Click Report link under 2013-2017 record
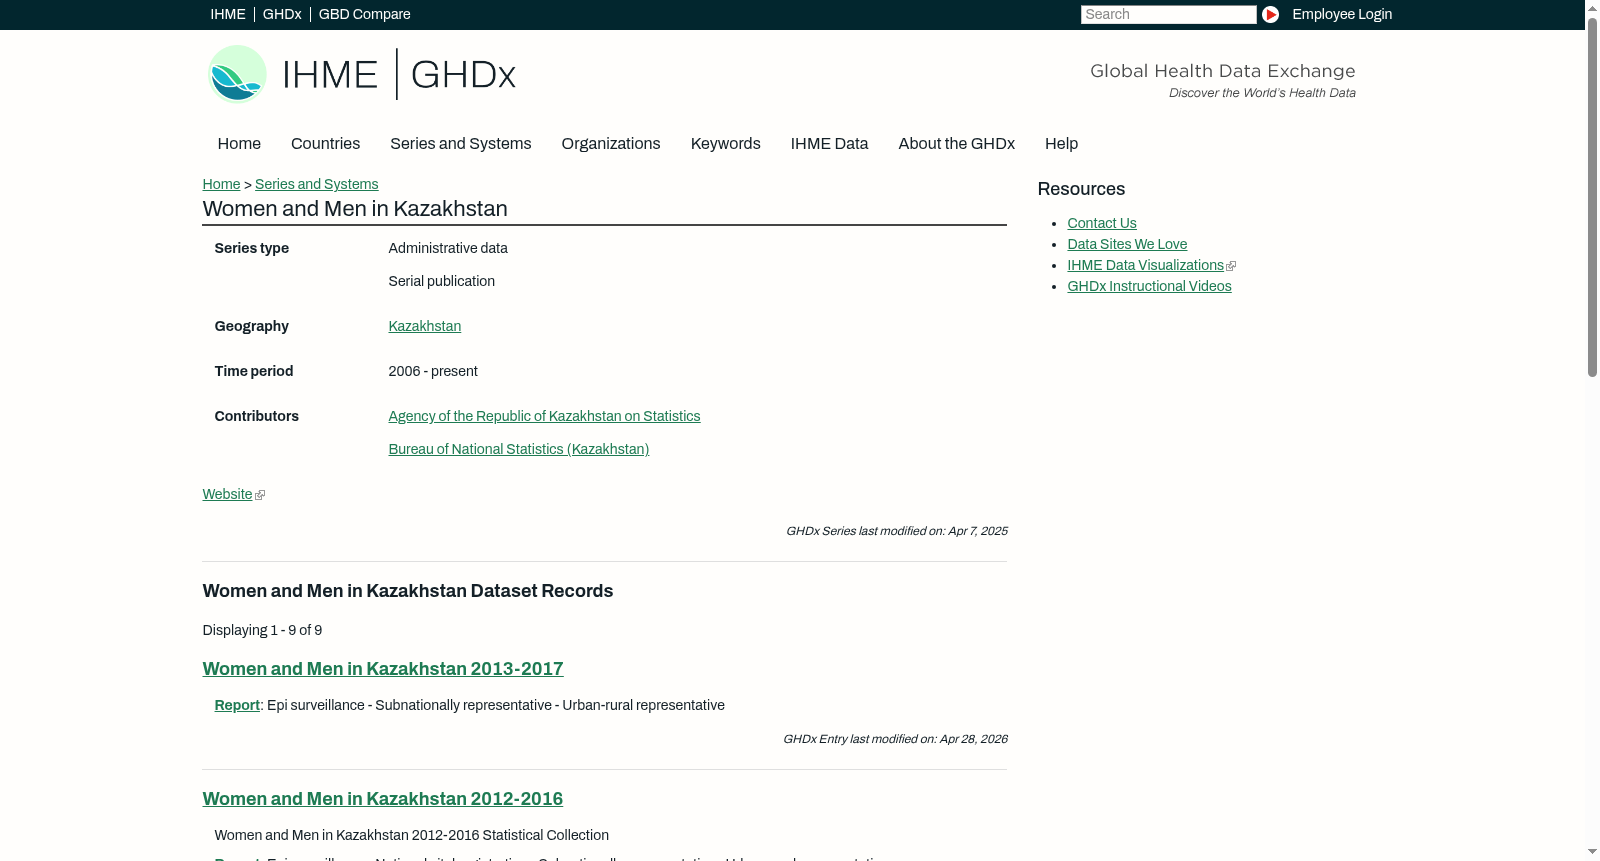 coord(237,705)
